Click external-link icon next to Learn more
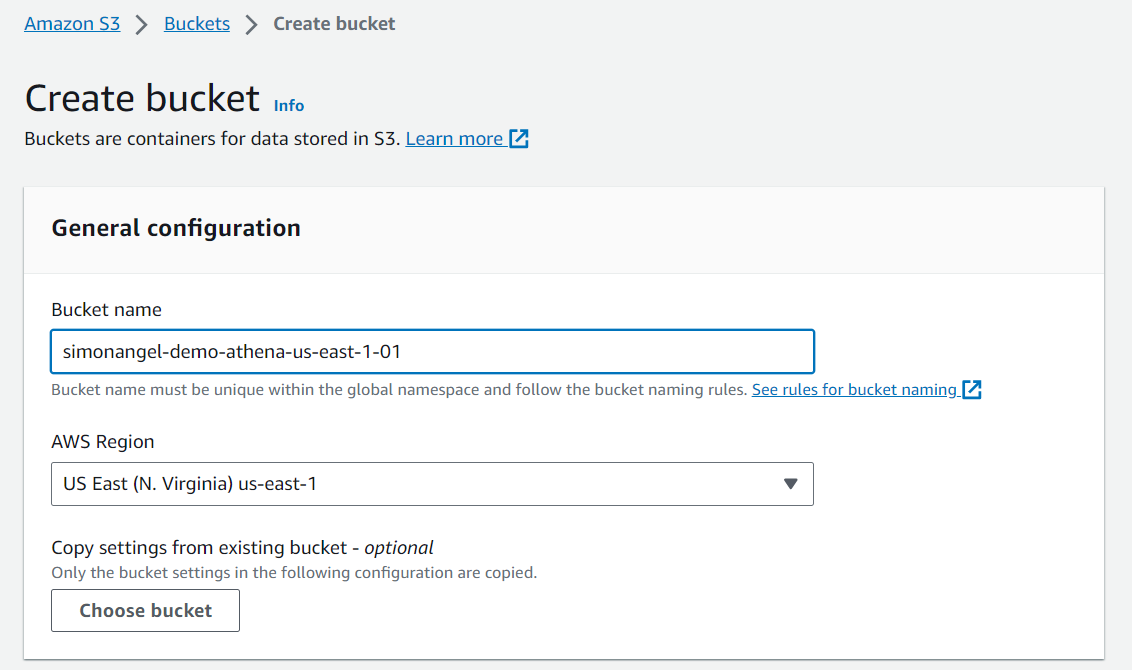 pos(519,139)
